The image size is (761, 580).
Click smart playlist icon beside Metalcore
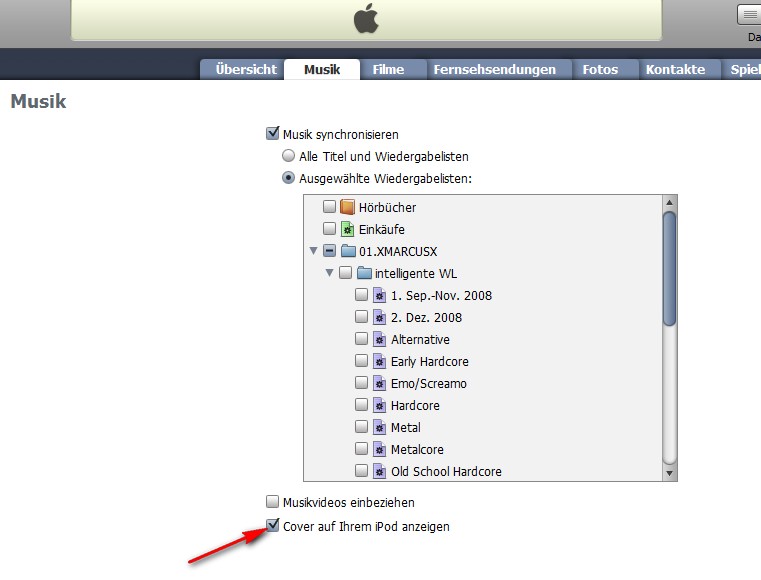[x=380, y=449]
